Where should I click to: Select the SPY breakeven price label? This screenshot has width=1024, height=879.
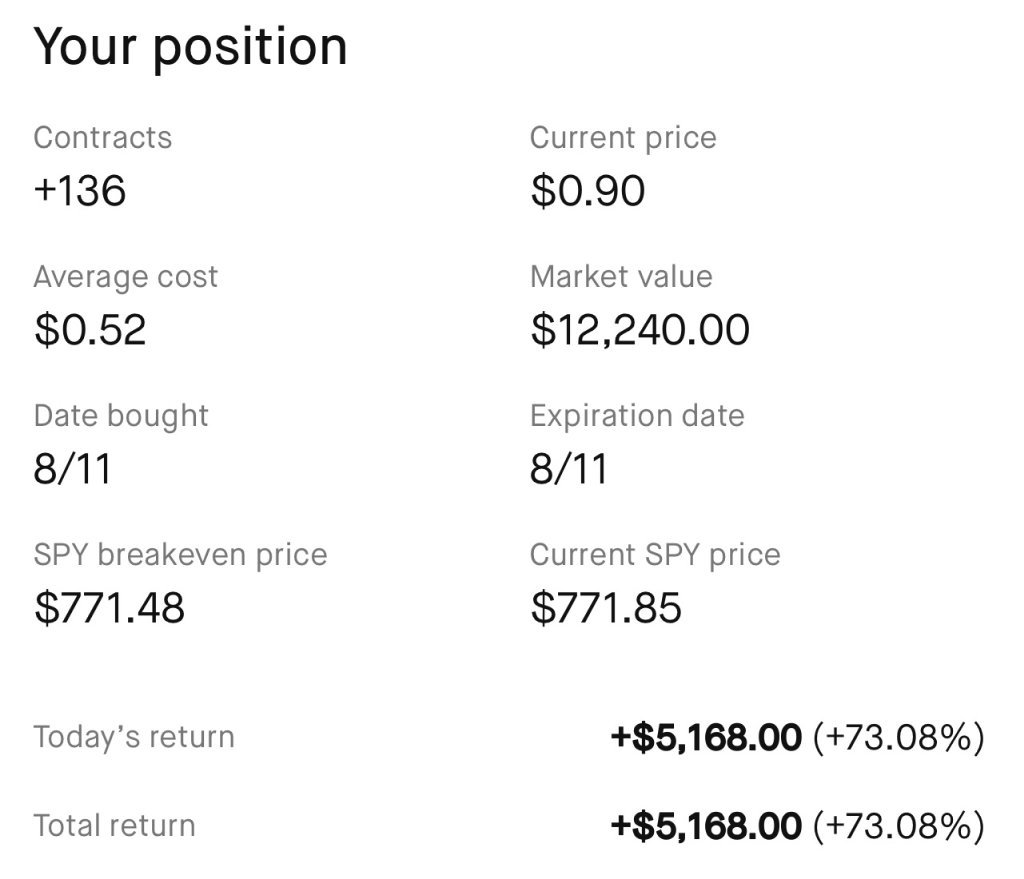point(180,556)
